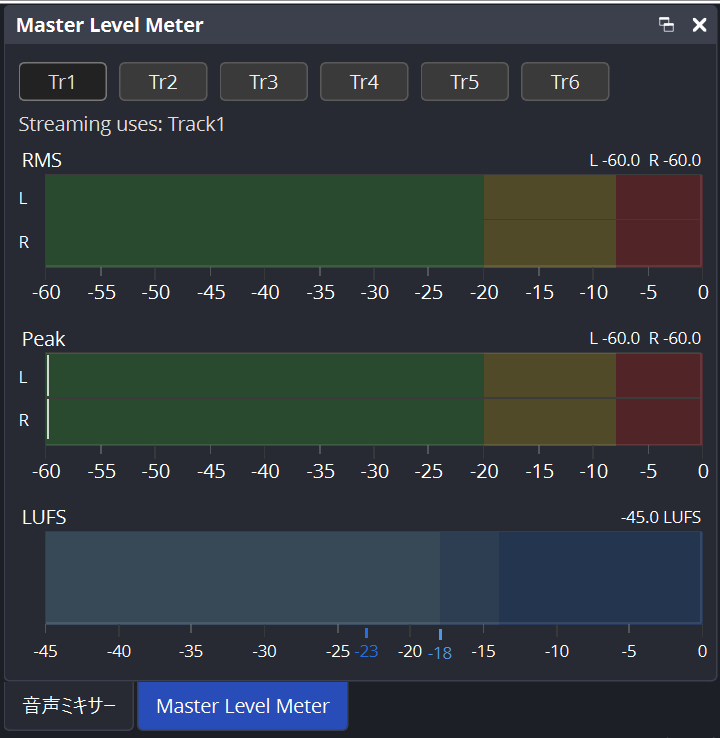Click the Master Level Meter title
This screenshot has width=720, height=738.
(110, 25)
